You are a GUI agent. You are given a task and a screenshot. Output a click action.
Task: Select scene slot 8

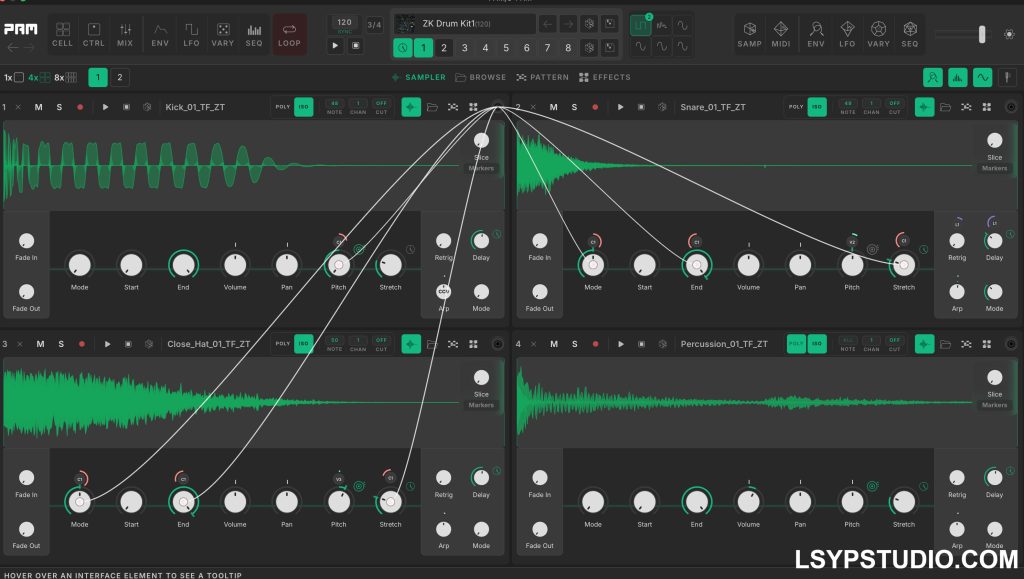tap(568, 48)
